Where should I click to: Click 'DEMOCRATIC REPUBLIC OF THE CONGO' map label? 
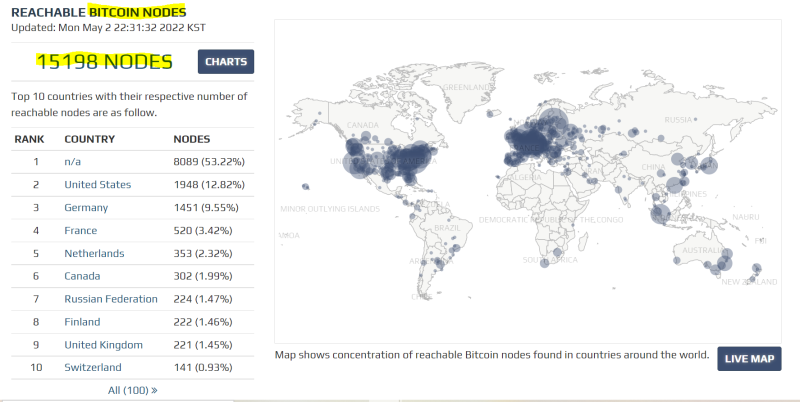coord(551,220)
